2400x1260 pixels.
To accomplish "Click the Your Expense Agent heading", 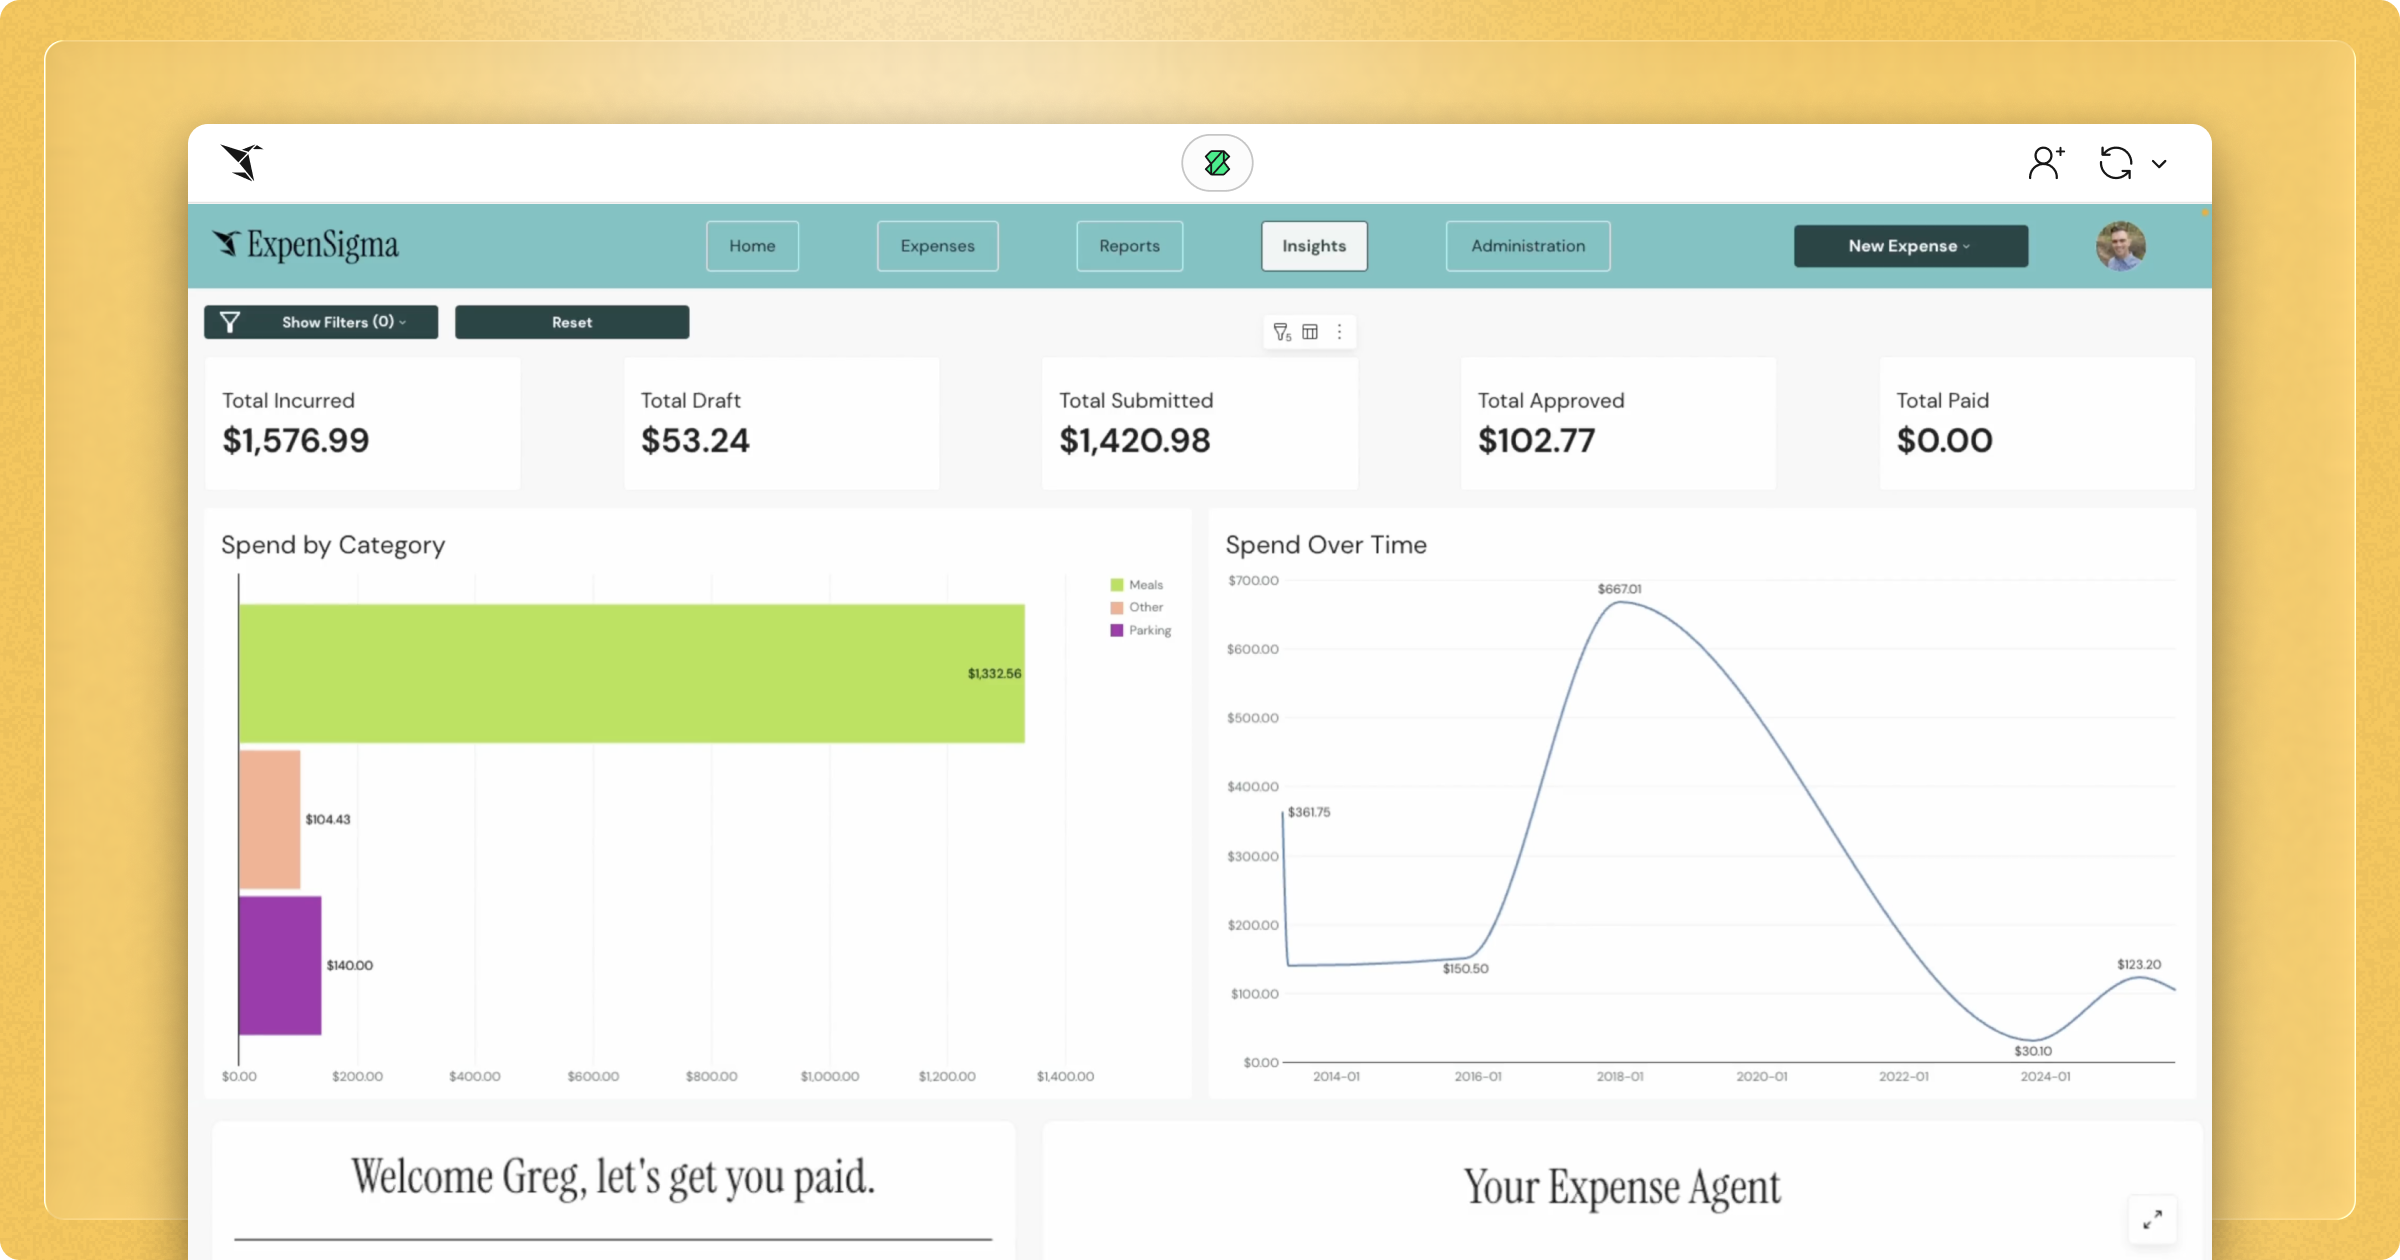I will (1622, 1188).
